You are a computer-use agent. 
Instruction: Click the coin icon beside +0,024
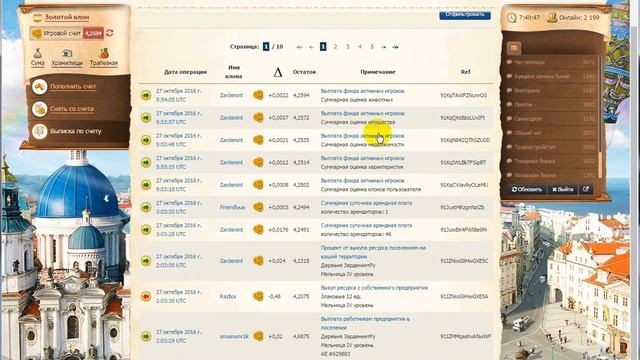[x=258, y=261]
